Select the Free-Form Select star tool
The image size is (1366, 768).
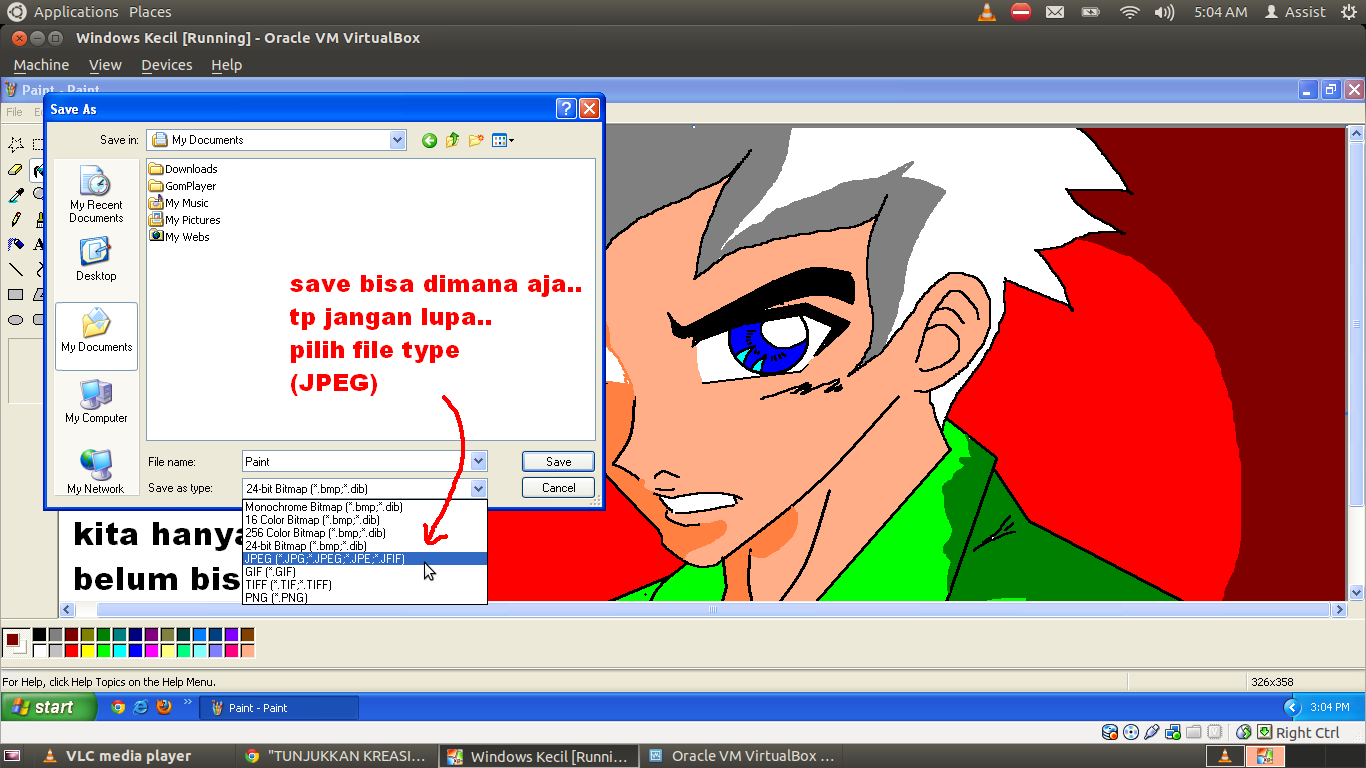coord(16,145)
